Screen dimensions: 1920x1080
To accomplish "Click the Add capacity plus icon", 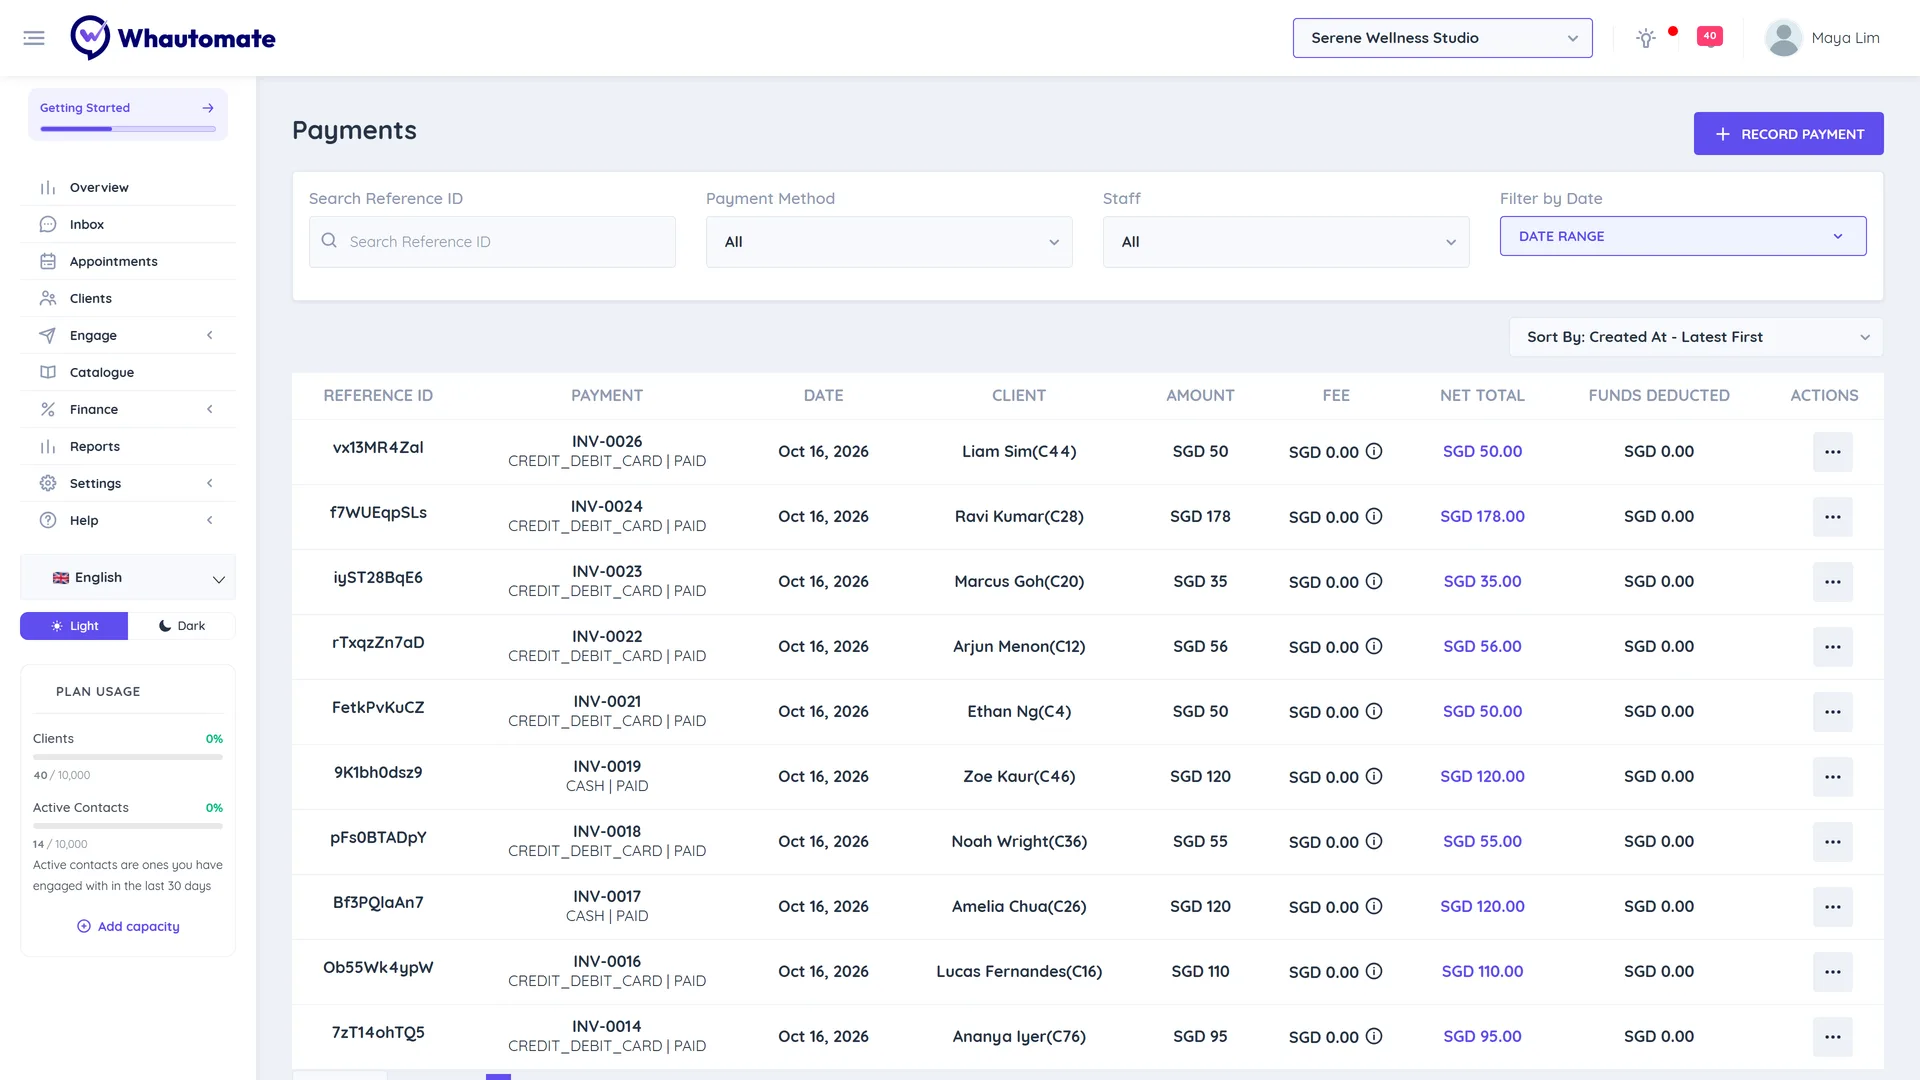I will pyautogui.click(x=84, y=926).
